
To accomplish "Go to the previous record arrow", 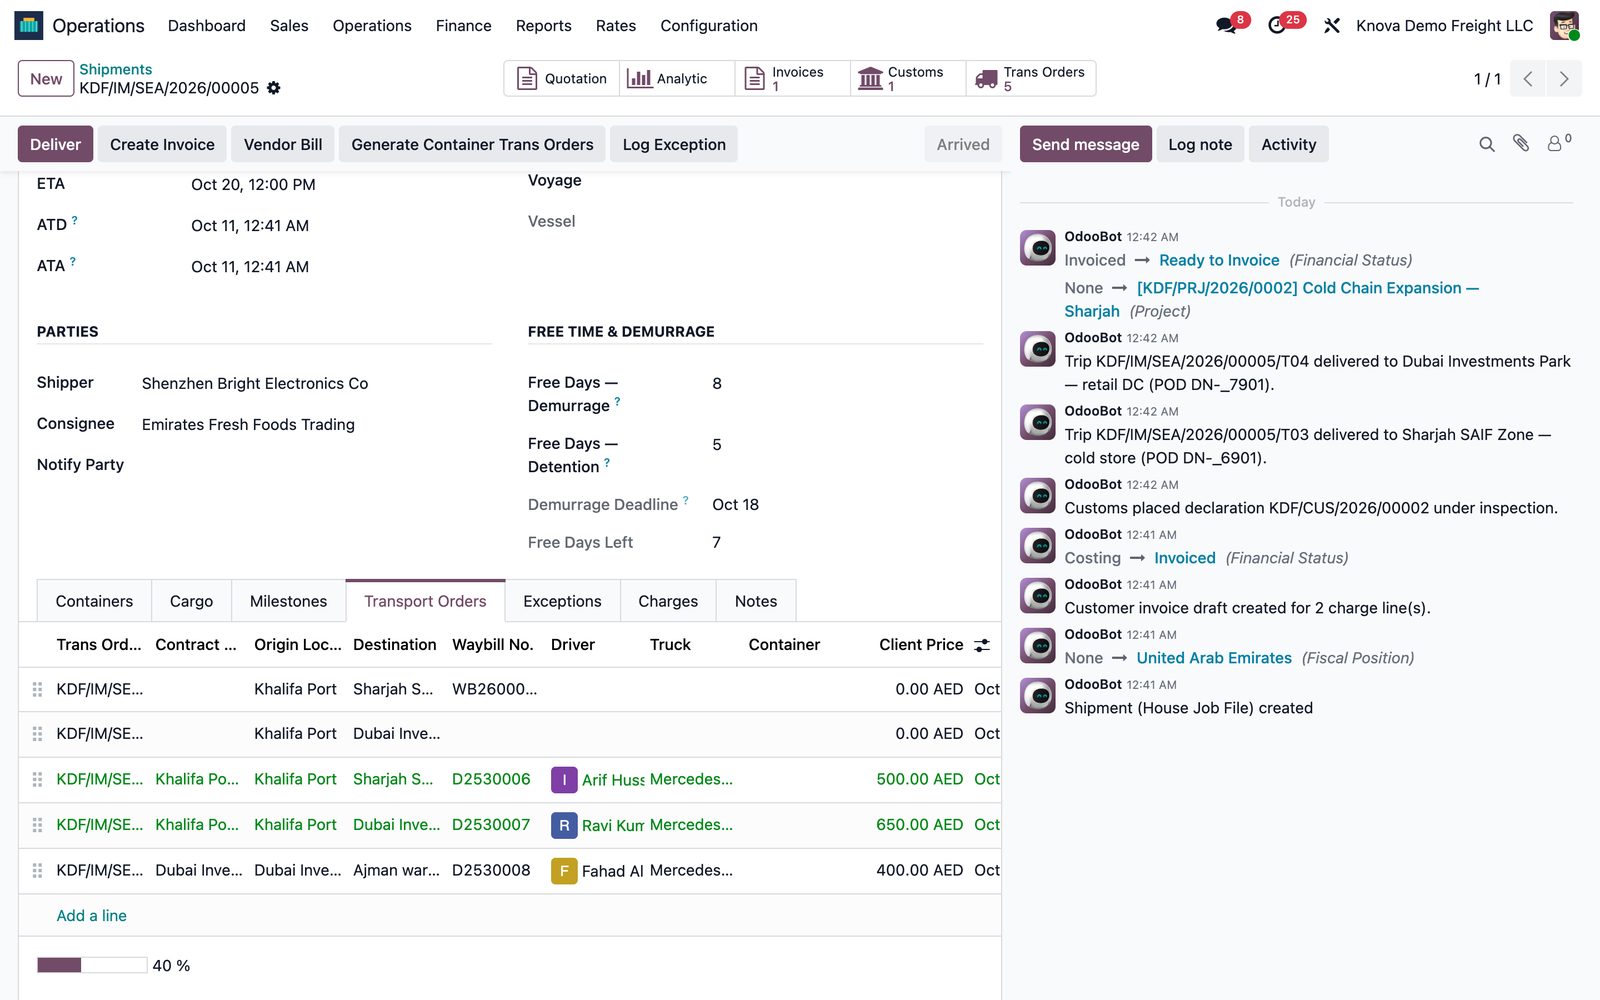I will [x=1528, y=79].
